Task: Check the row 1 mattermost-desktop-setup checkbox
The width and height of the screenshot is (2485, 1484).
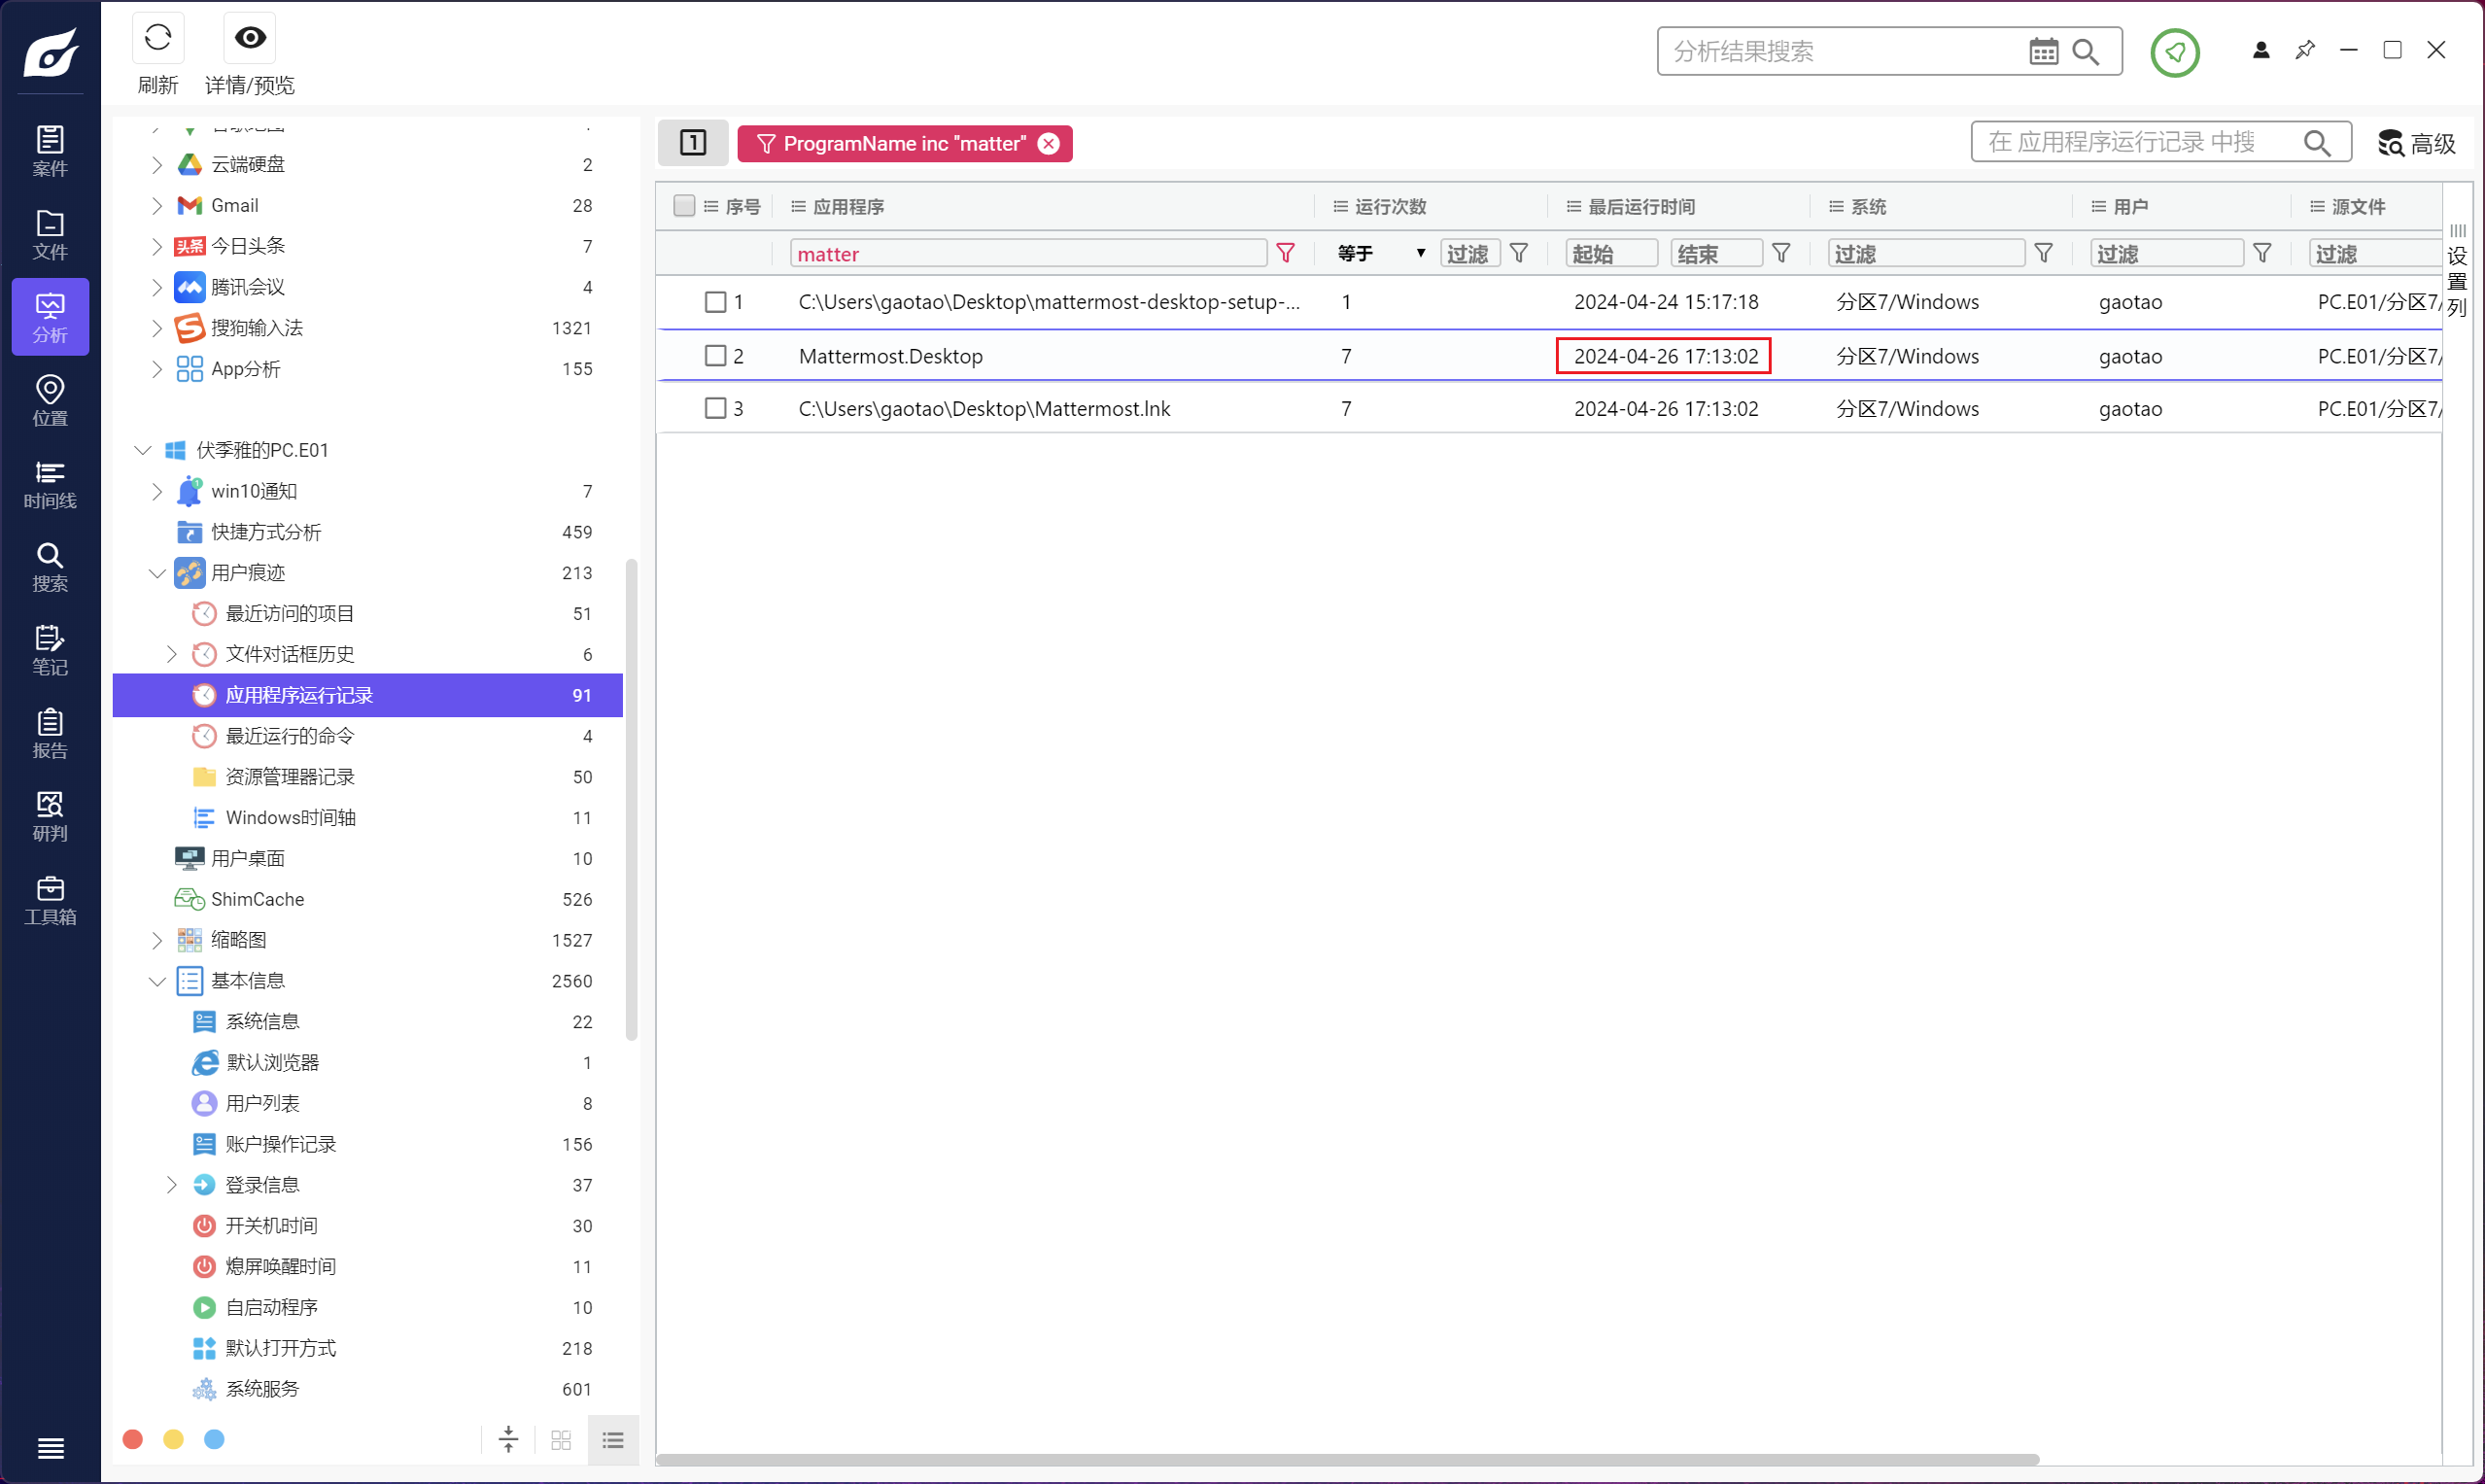Action: pos(715,302)
